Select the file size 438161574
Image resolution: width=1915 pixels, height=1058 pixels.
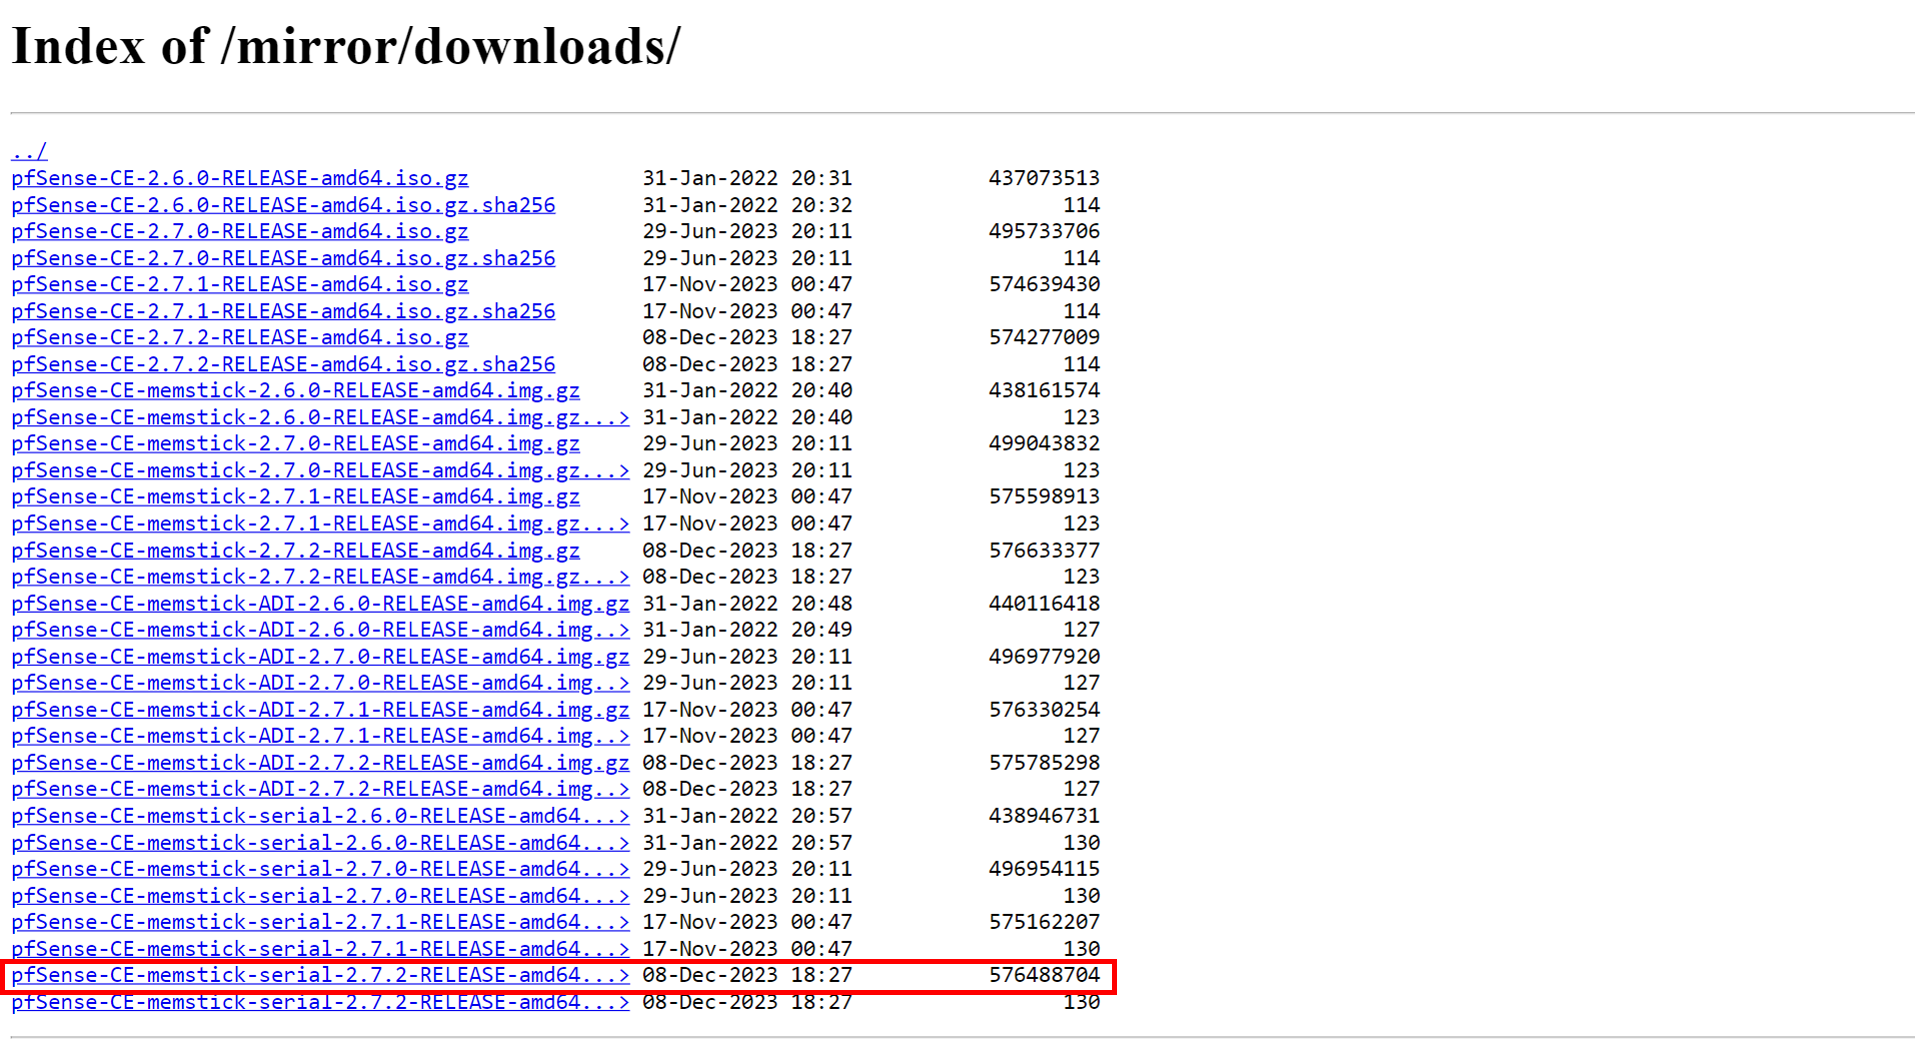coord(1044,390)
